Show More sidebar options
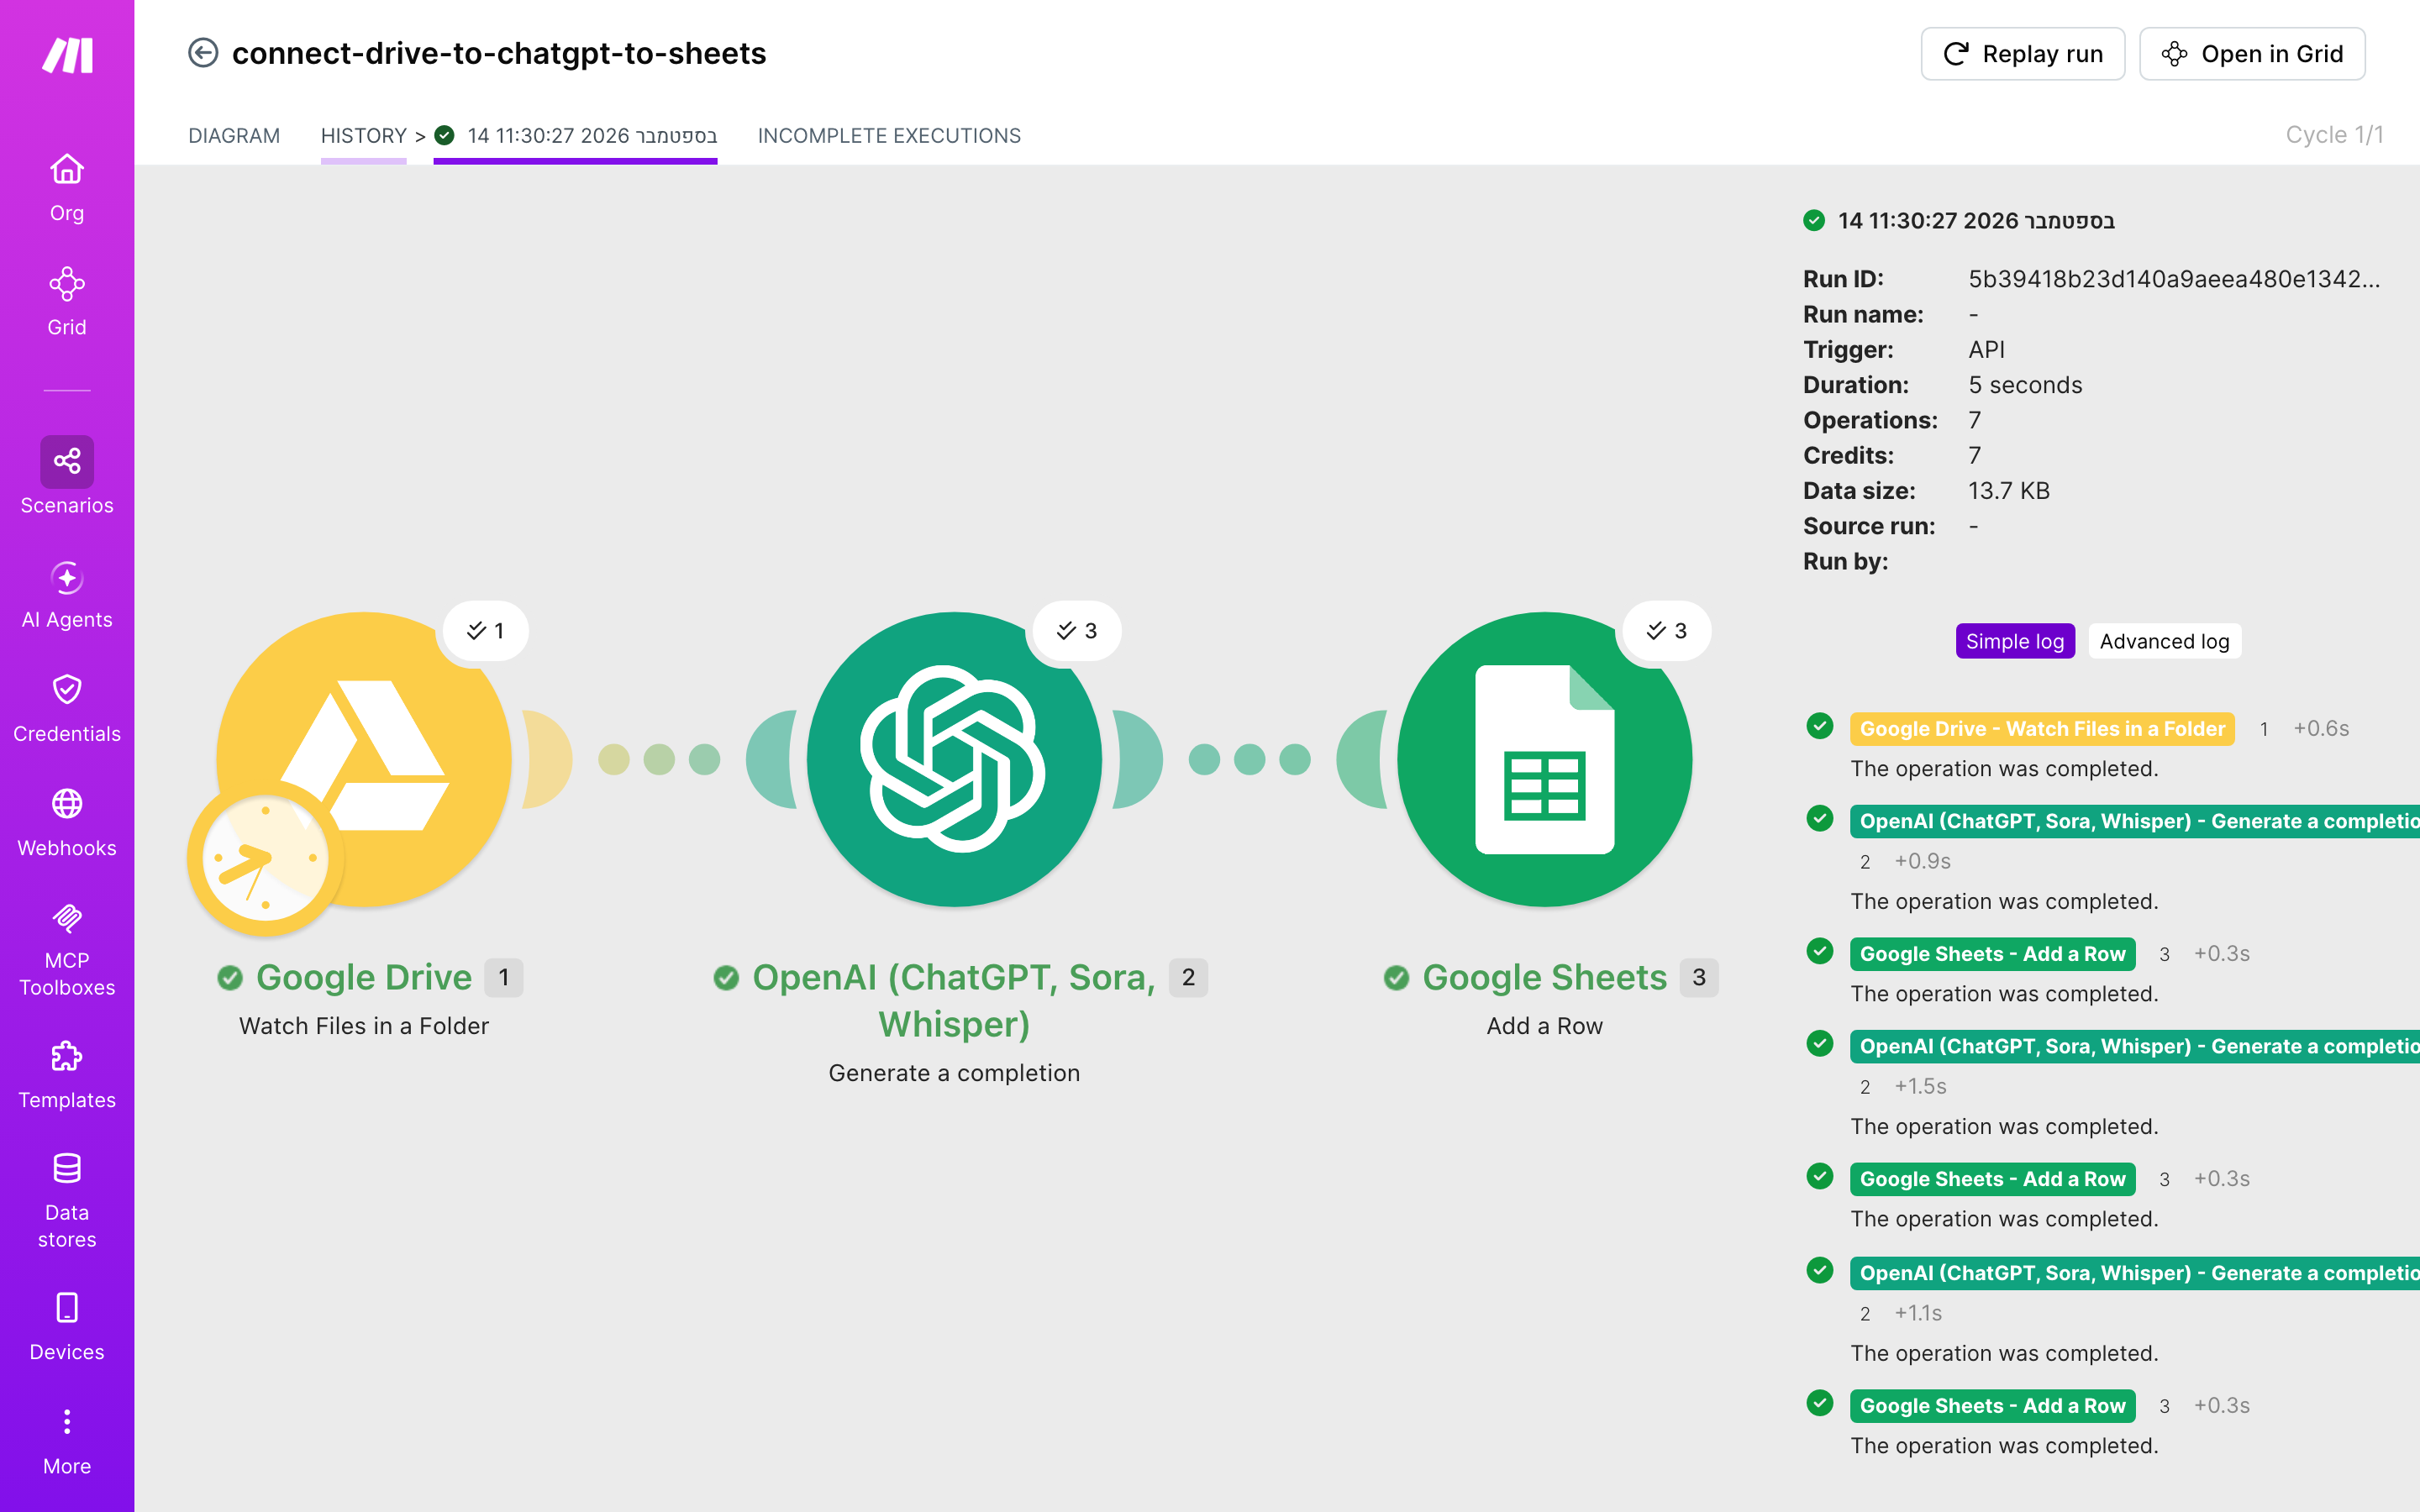The image size is (2420, 1512). tap(67, 1441)
